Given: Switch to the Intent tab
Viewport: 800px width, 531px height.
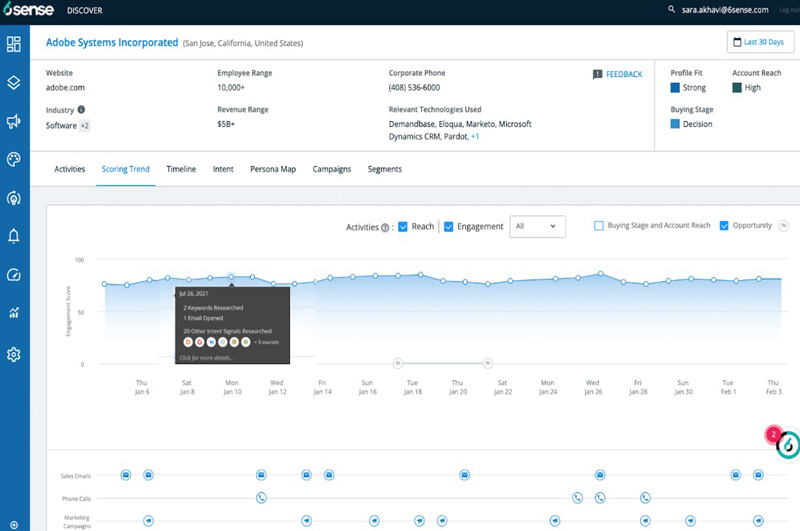Looking at the screenshot, I should click(x=223, y=169).
